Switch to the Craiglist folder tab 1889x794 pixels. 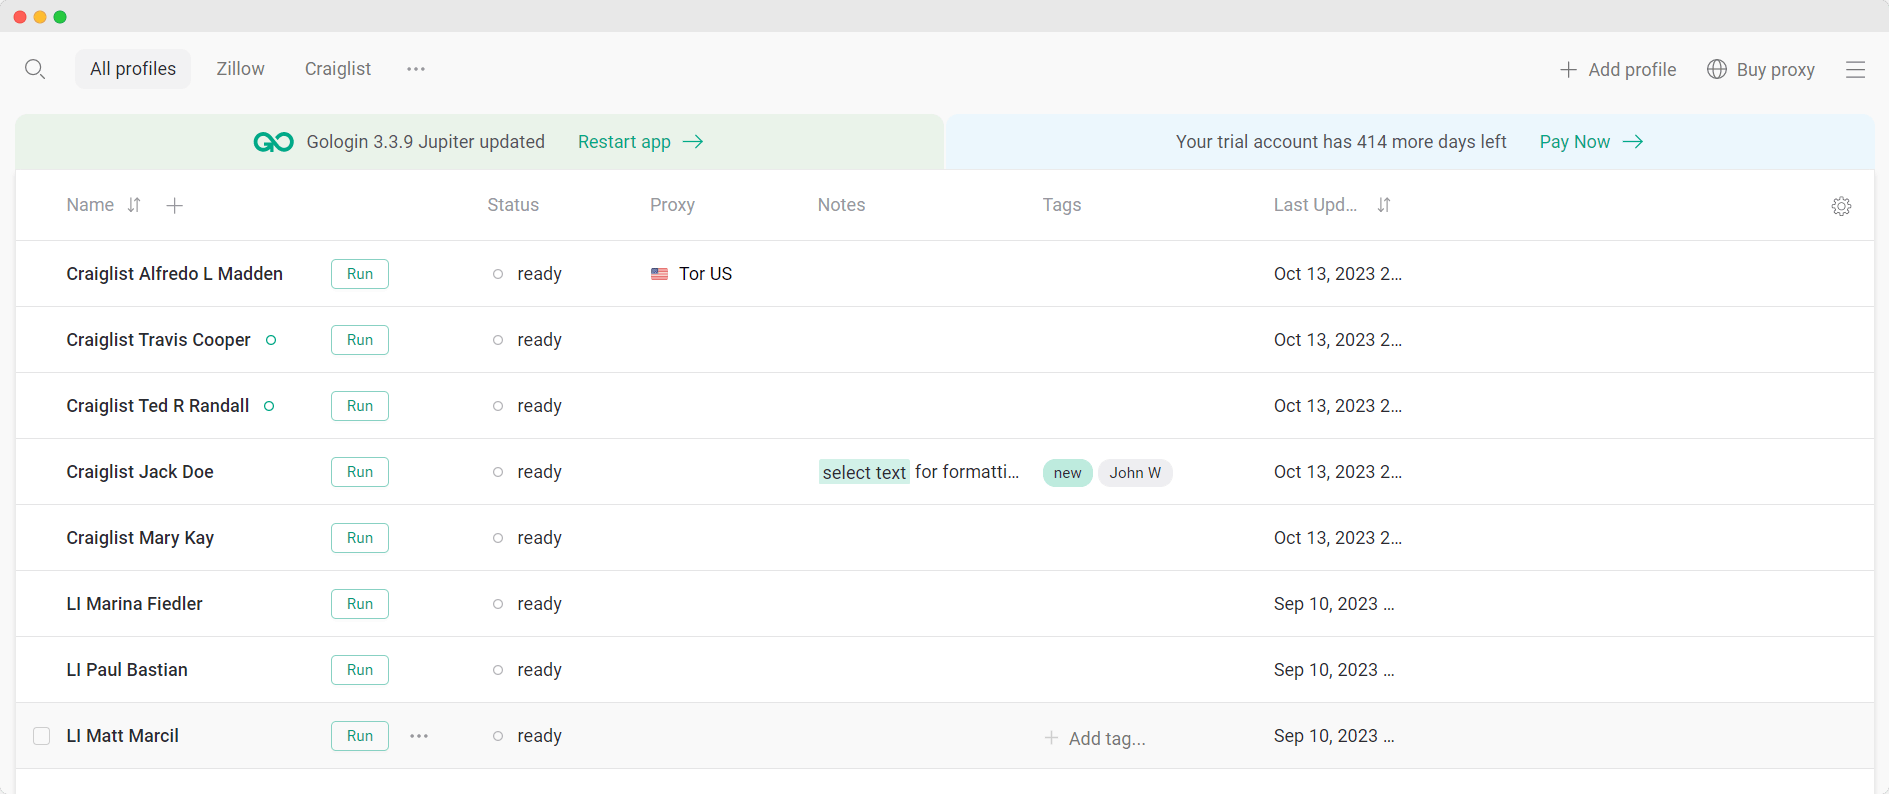coord(338,69)
